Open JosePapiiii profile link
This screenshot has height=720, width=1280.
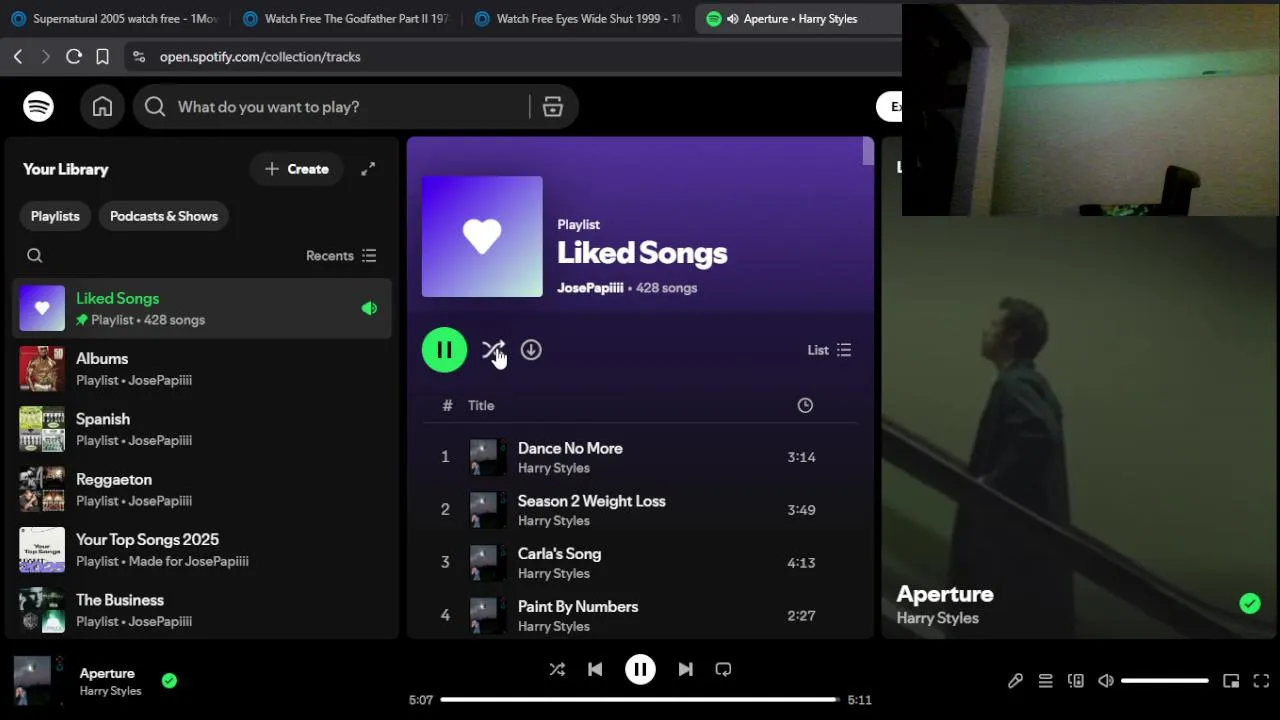point(590,288)
